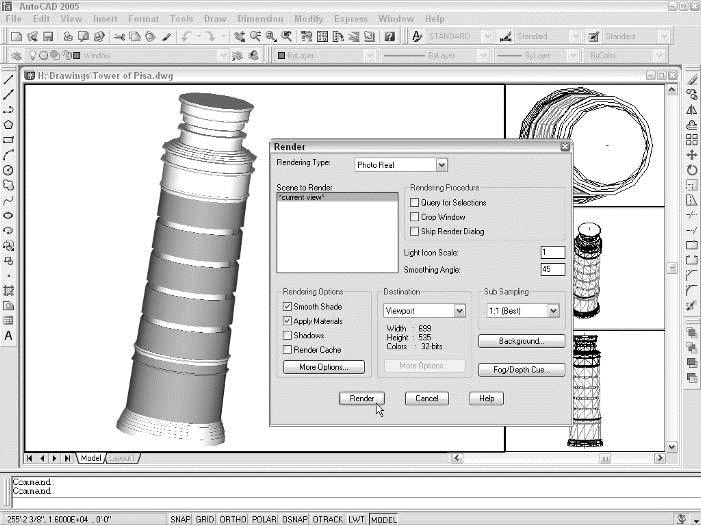Select the Move tool in the Modify toolbar
The height and width of the screenshot is (526, 701).
pos(692,155)
